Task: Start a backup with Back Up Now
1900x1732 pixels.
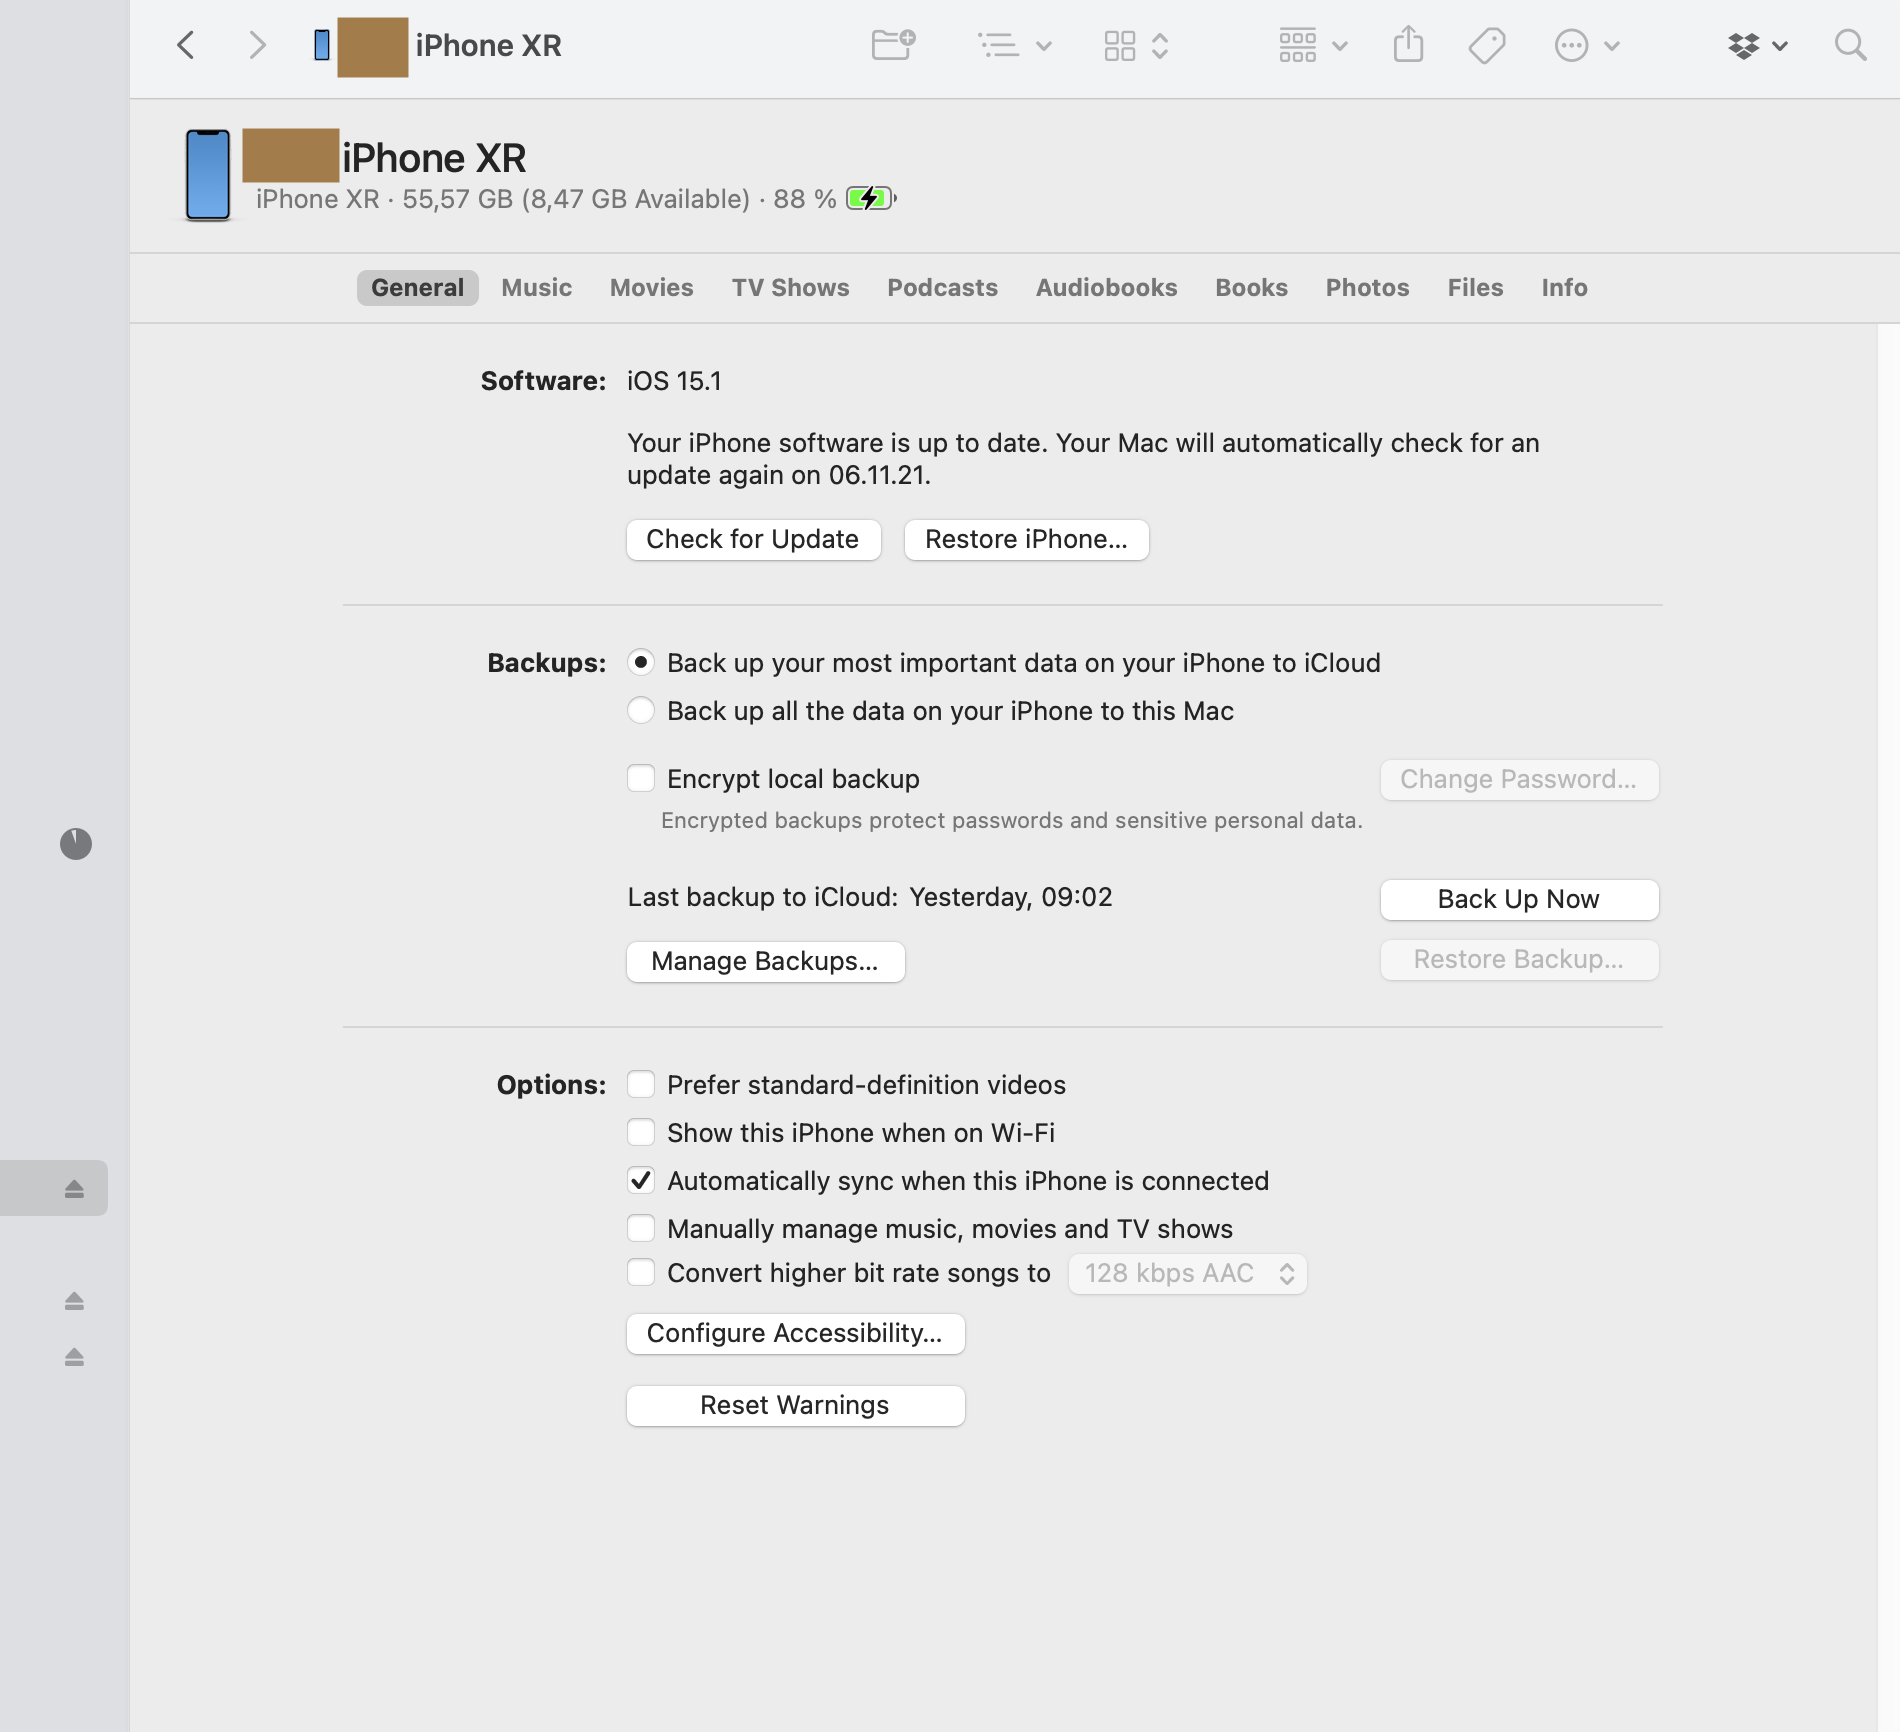Action: [x=1519, y=899]
